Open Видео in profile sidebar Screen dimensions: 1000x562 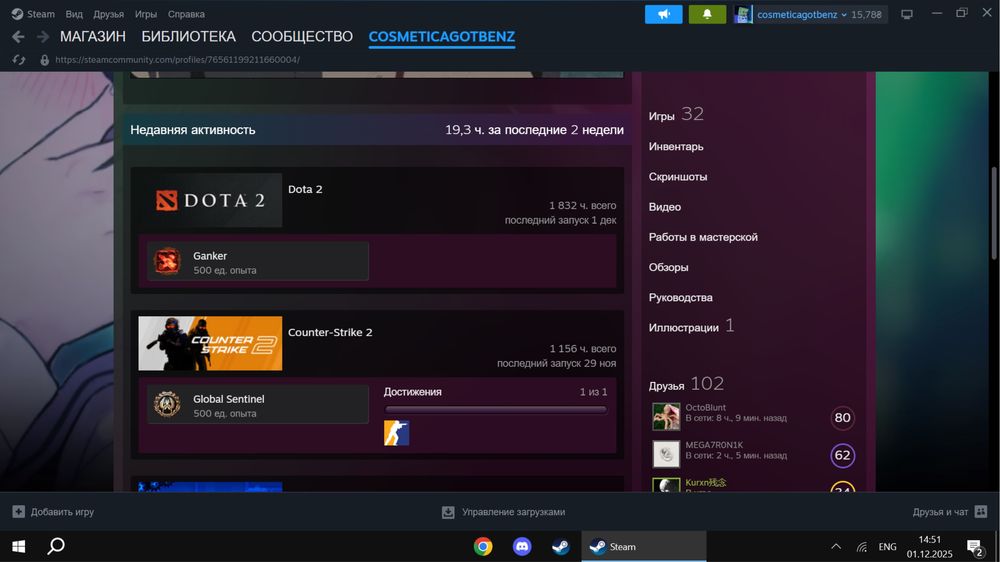(665, 207)
